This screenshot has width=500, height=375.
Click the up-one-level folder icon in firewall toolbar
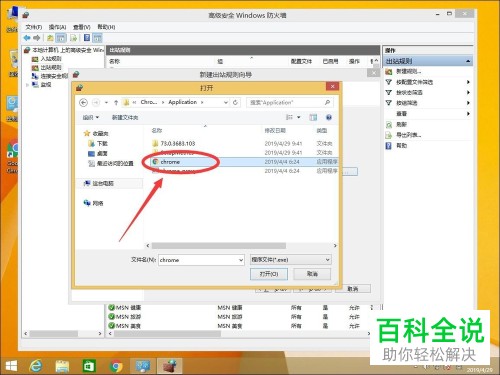tap(50, 38)
